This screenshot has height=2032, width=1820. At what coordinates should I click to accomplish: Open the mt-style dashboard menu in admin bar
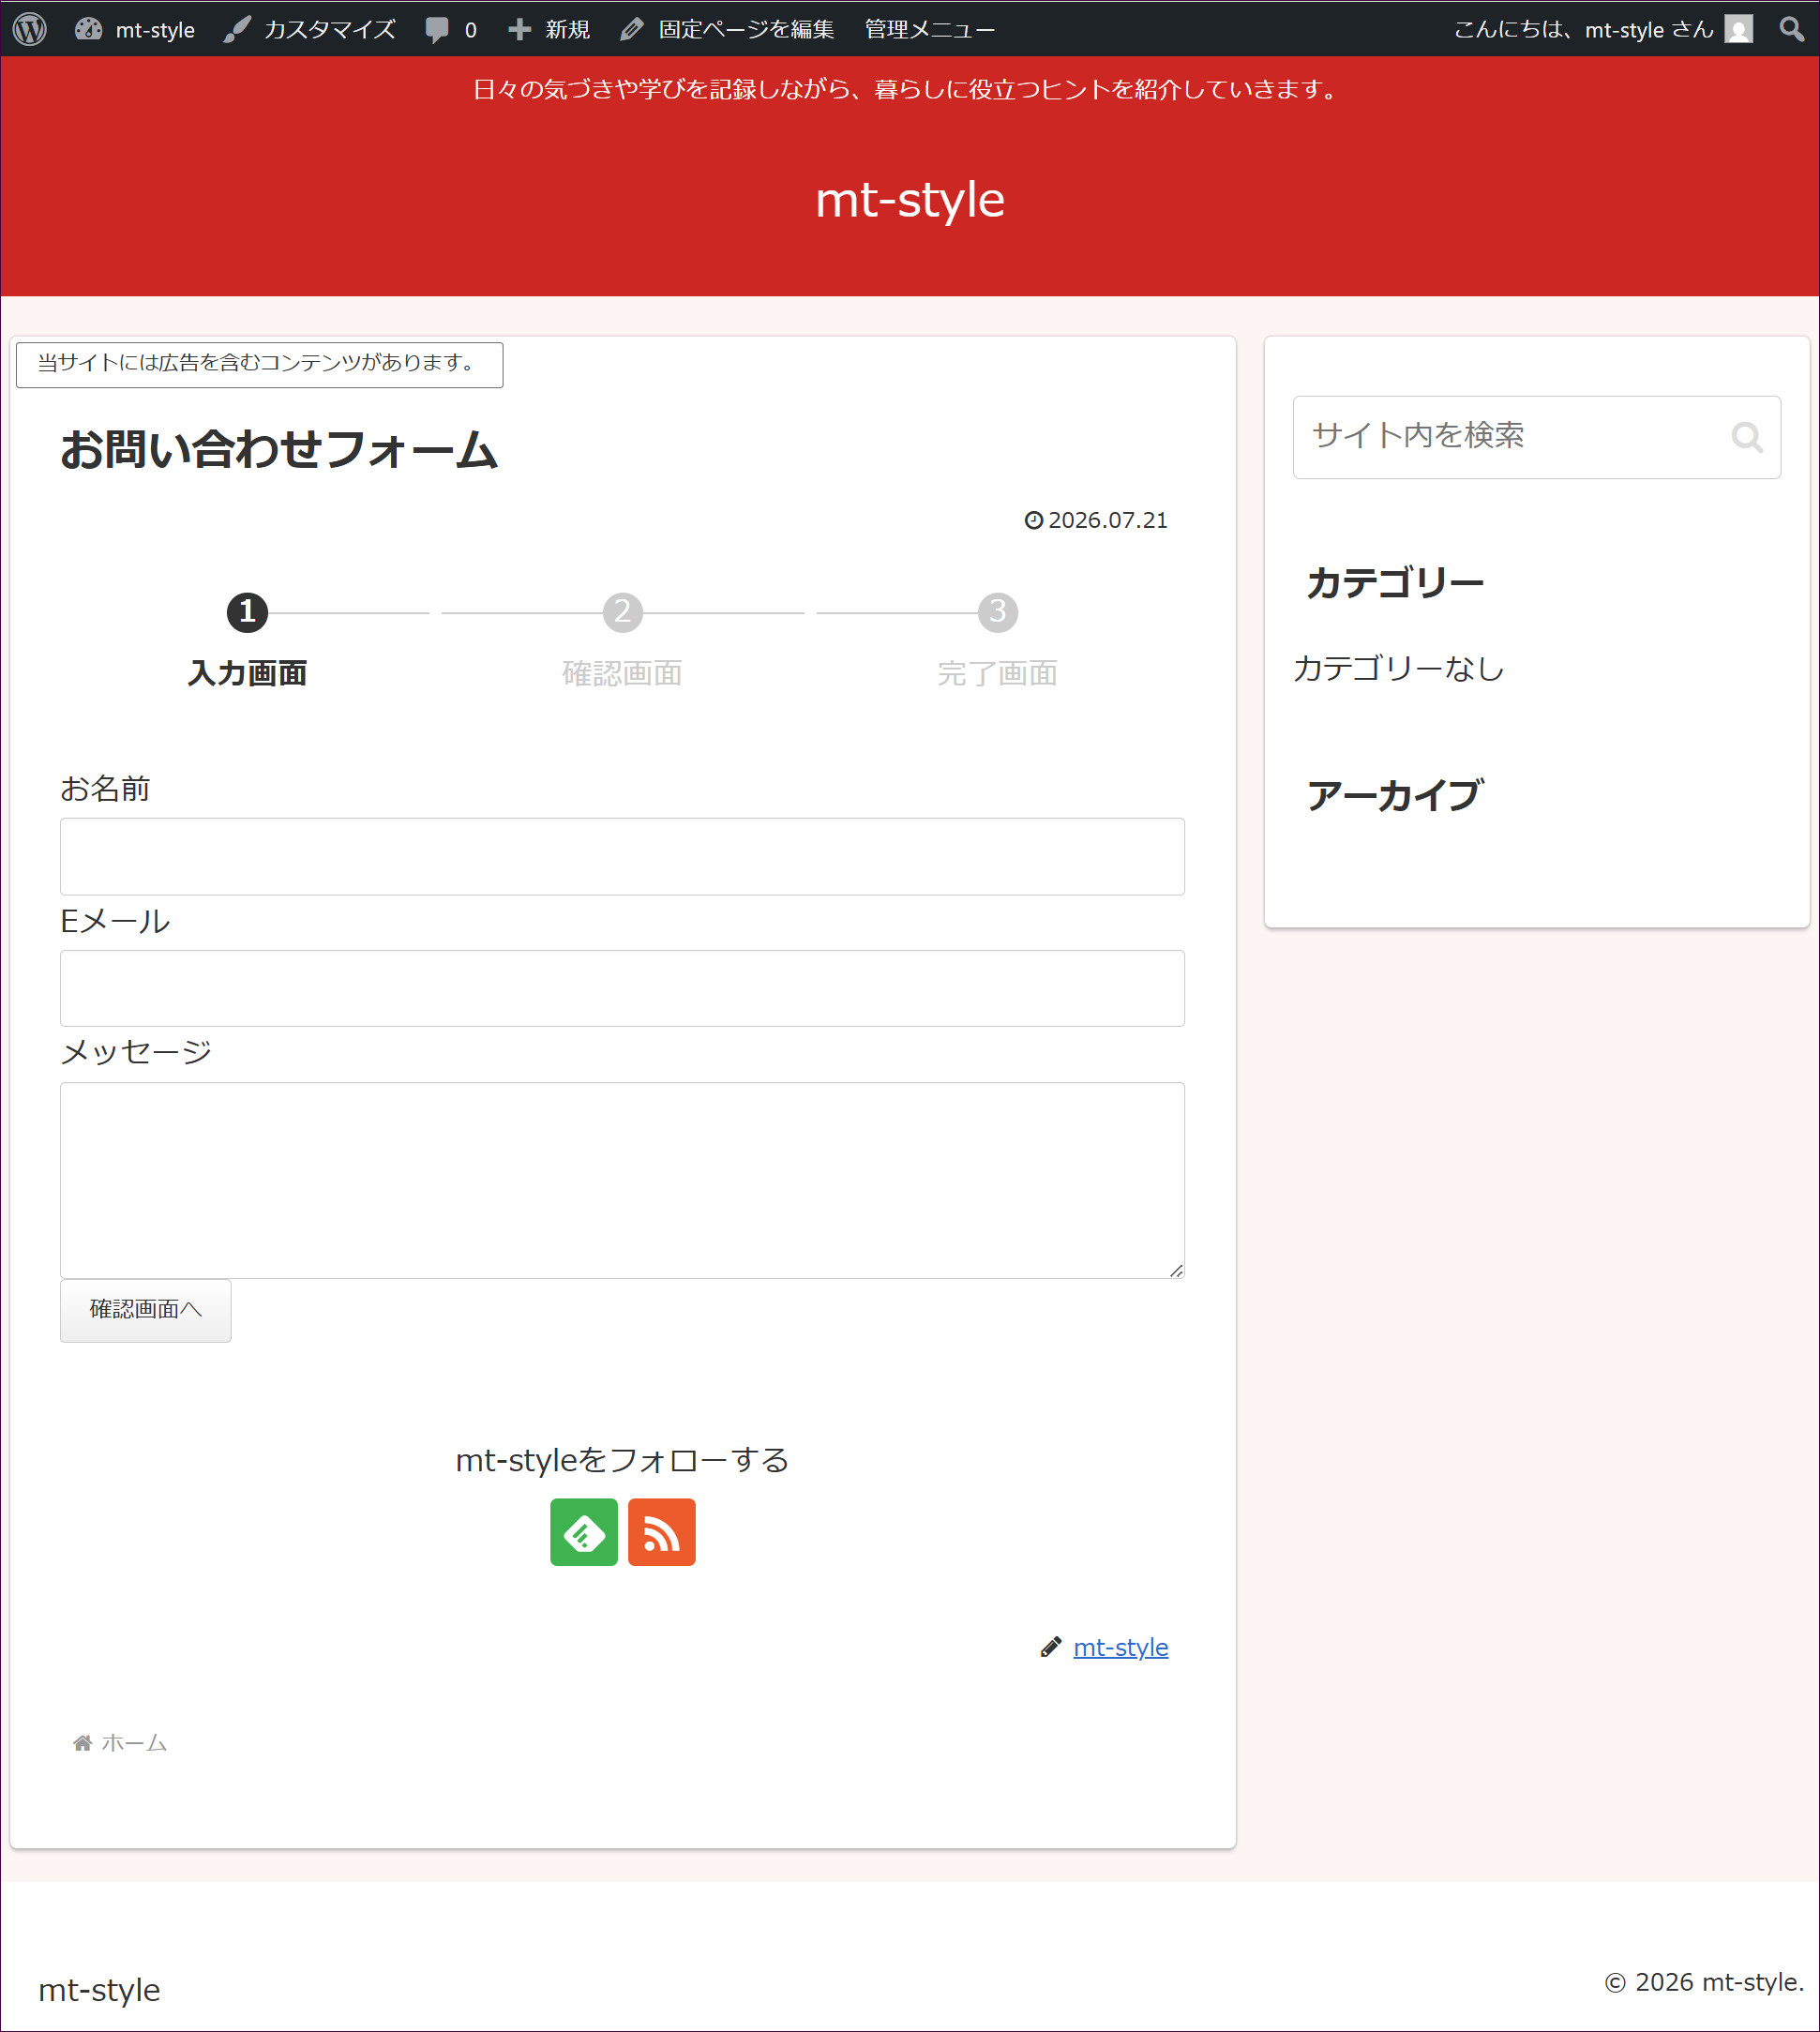[x=135, y=29]
